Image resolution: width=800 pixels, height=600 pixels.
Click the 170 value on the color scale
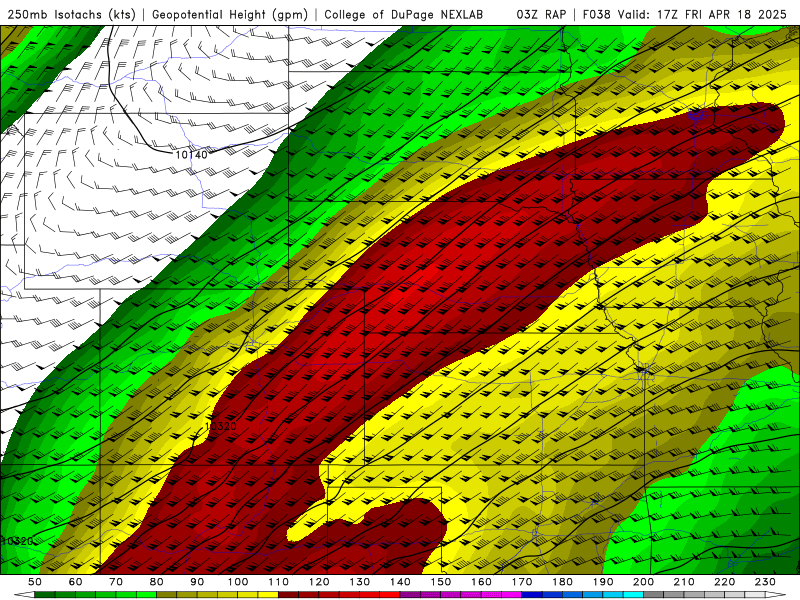pos(522,582)
